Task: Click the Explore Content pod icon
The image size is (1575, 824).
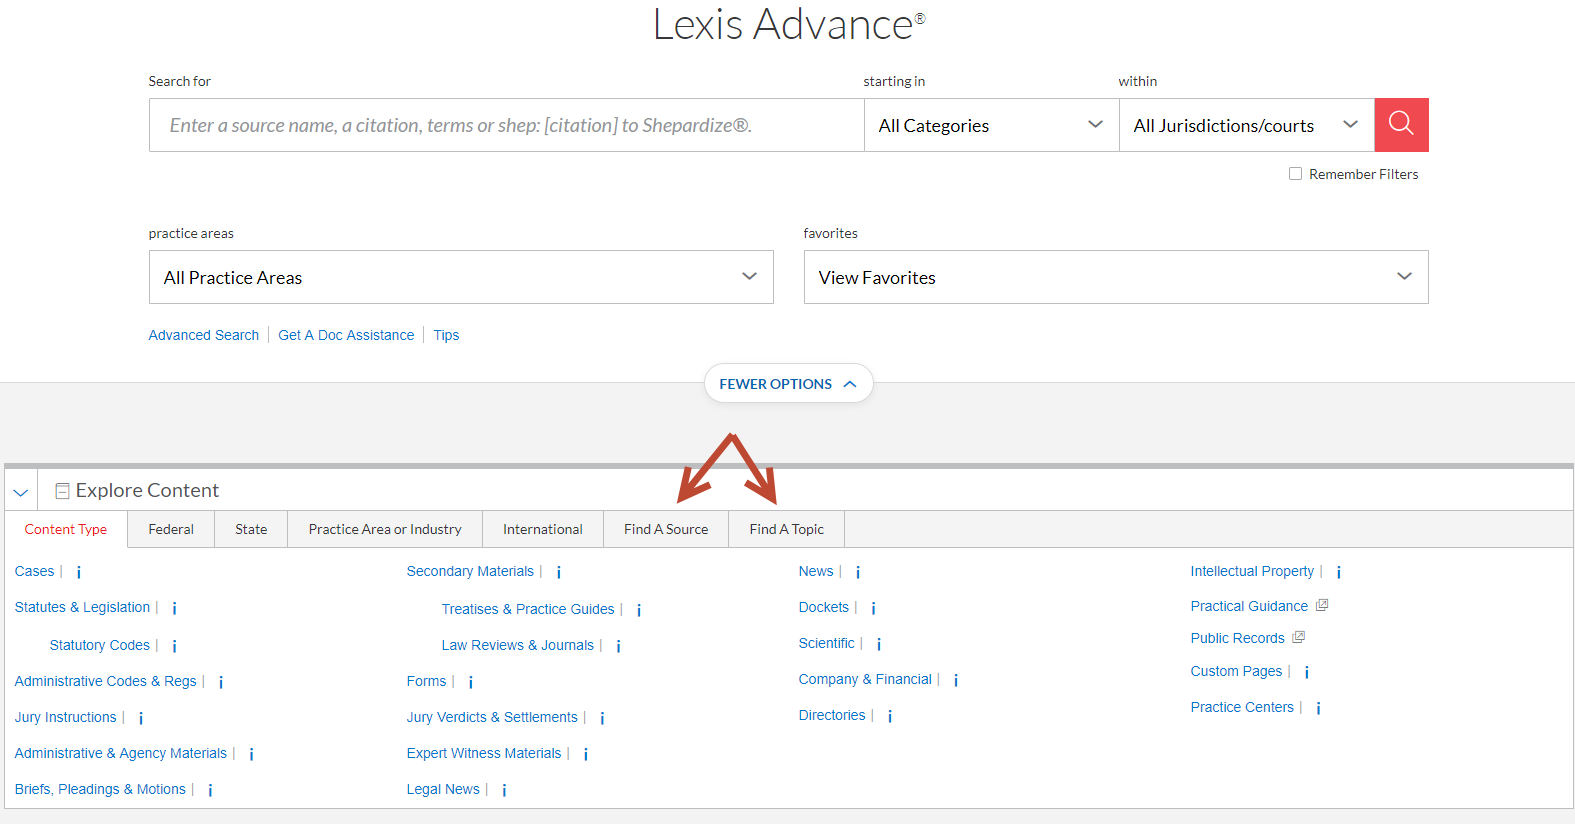Action: (62, 490)
